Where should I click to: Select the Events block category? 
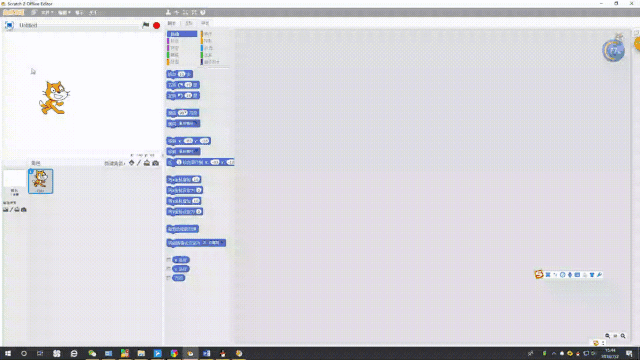click(208, 34)
